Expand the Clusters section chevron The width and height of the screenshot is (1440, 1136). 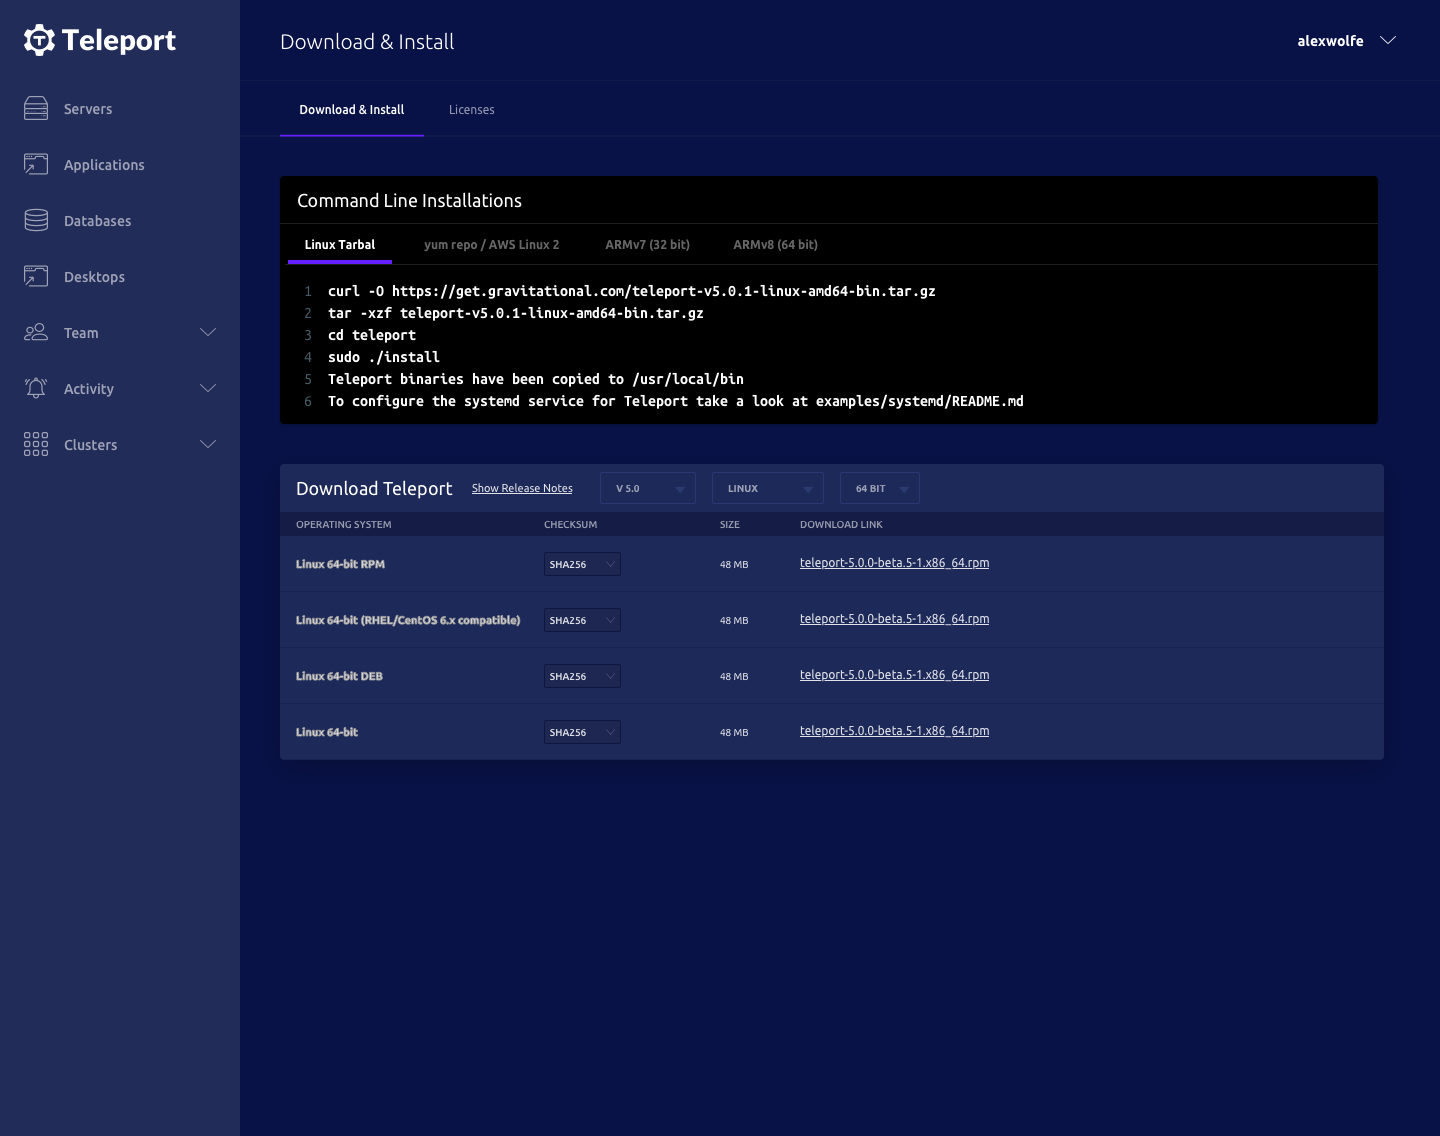click(x=208, y=444)
